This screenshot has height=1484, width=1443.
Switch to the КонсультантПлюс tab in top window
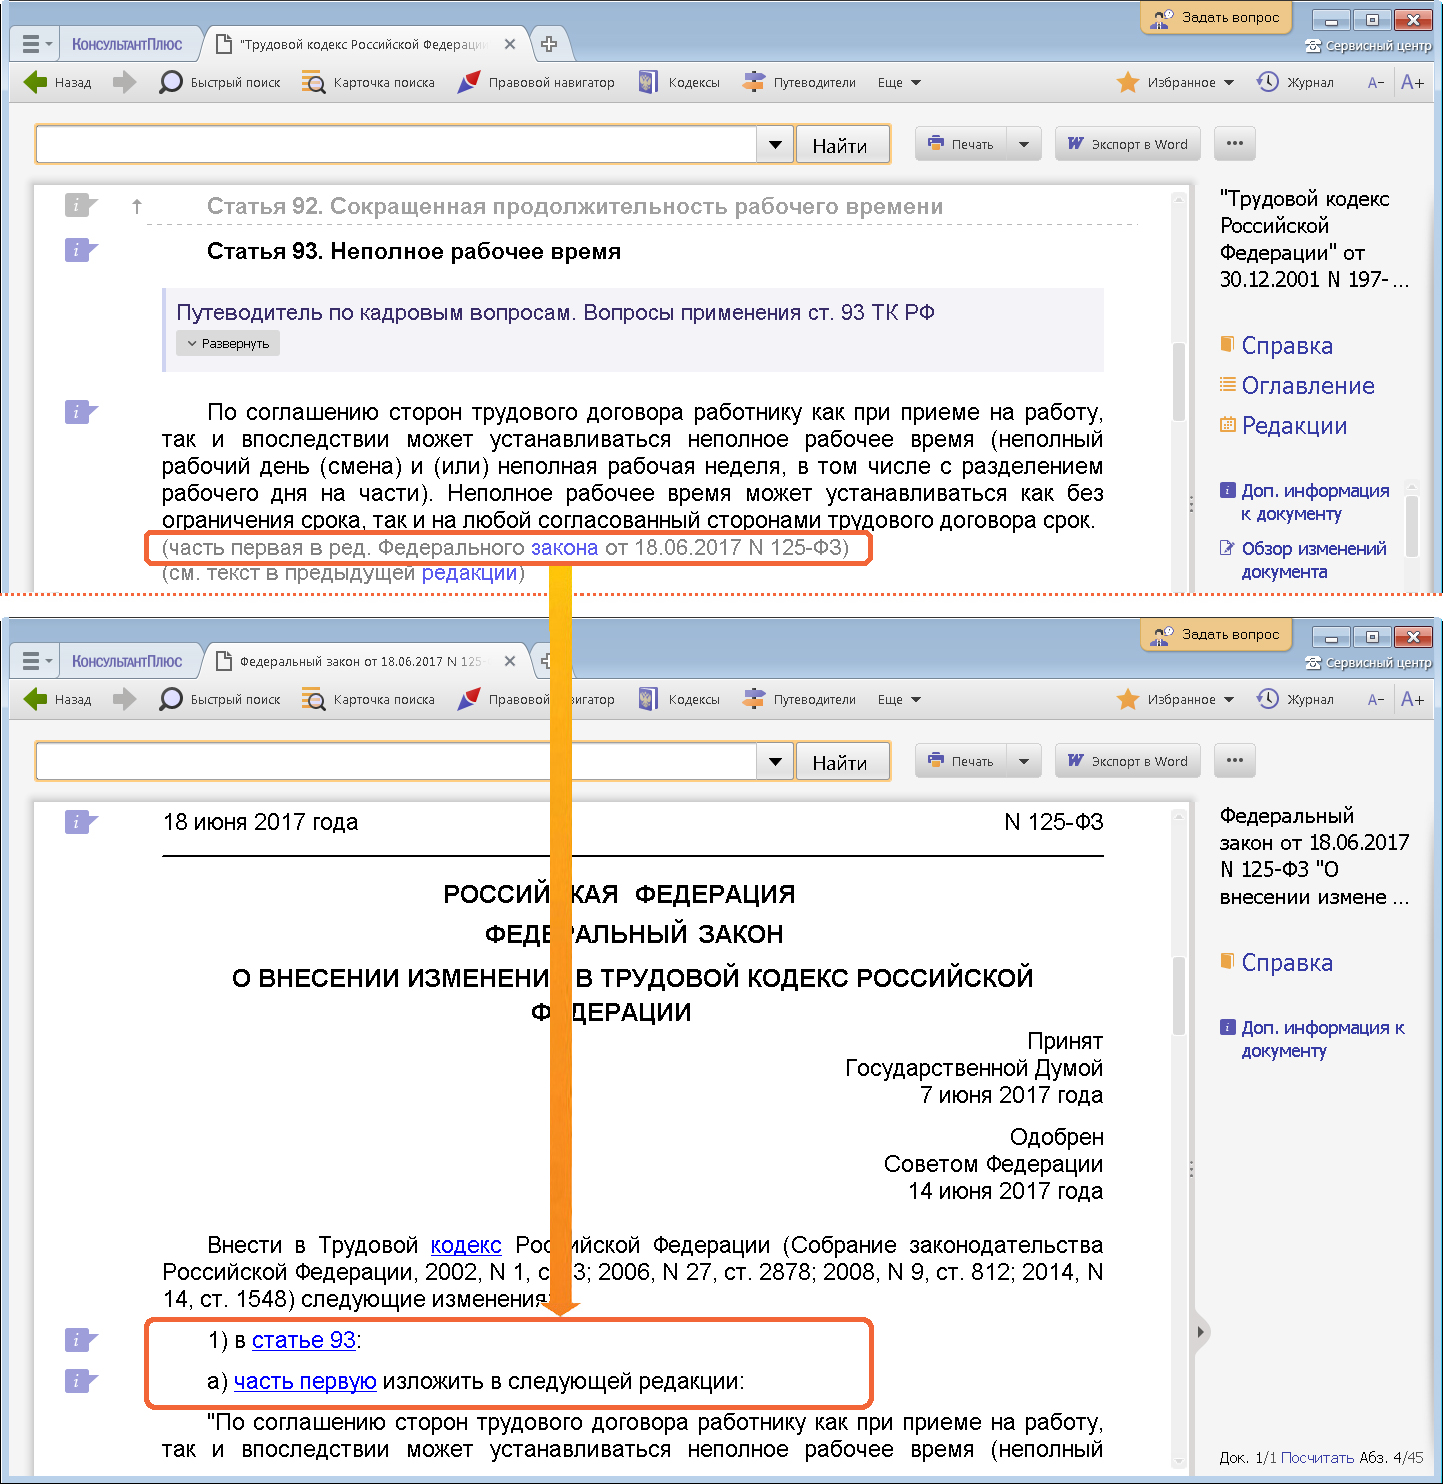pos(127,45)
